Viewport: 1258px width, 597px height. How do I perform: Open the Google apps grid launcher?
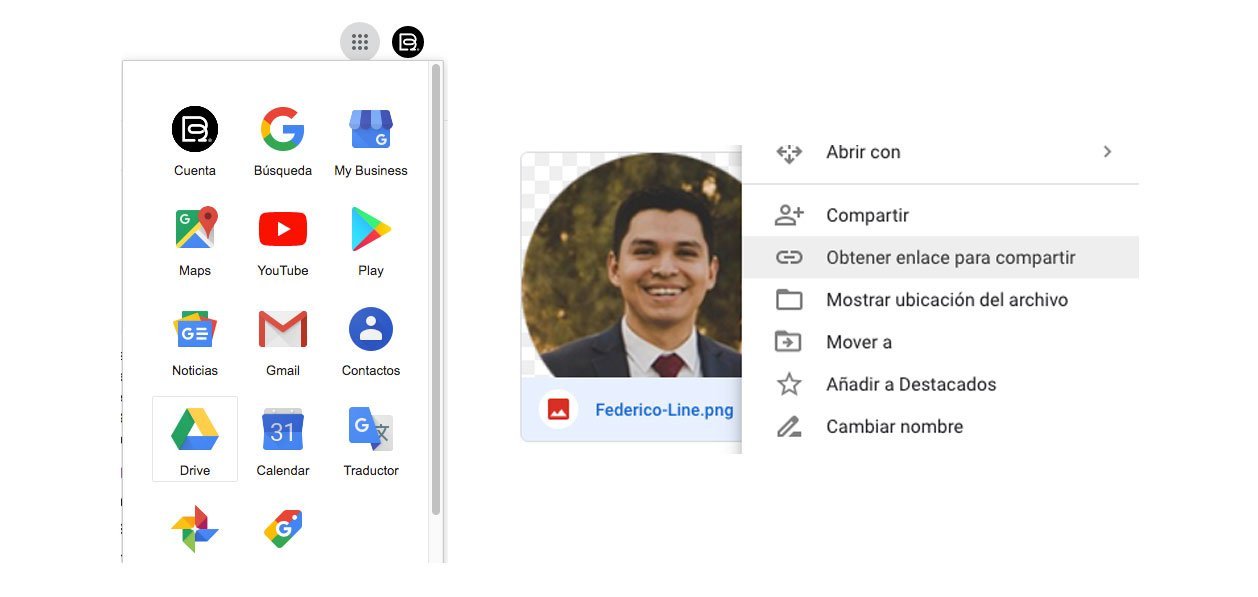click(360, 42)
